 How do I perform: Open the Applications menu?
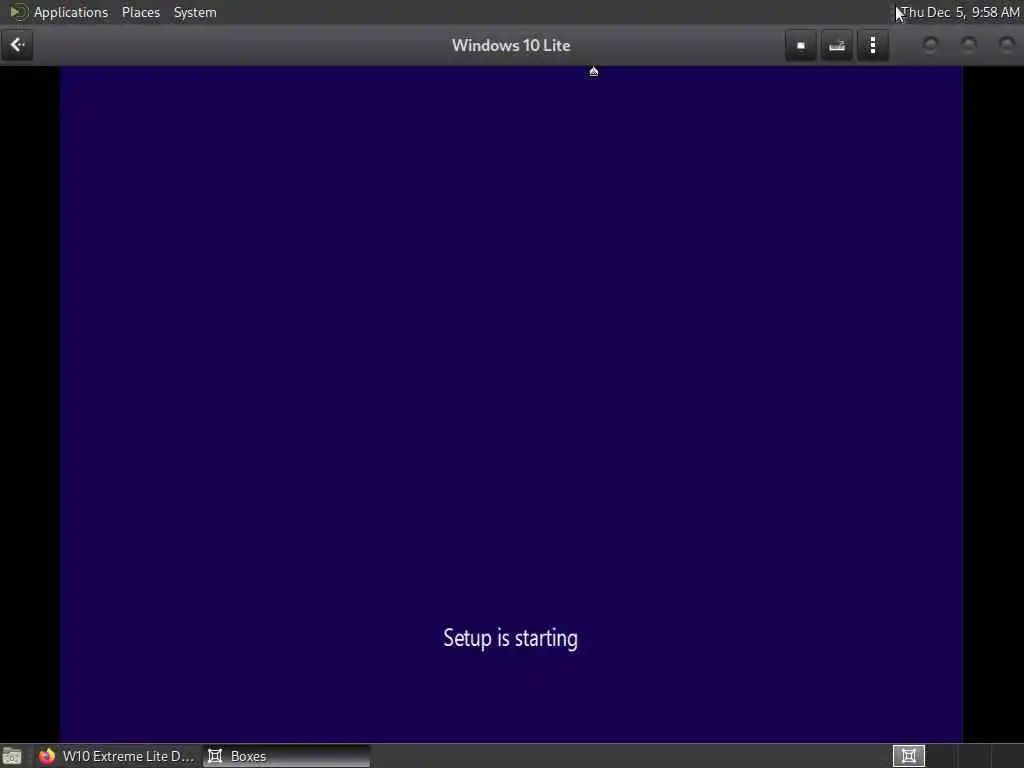pyautogui.click(x=71, y=12)
